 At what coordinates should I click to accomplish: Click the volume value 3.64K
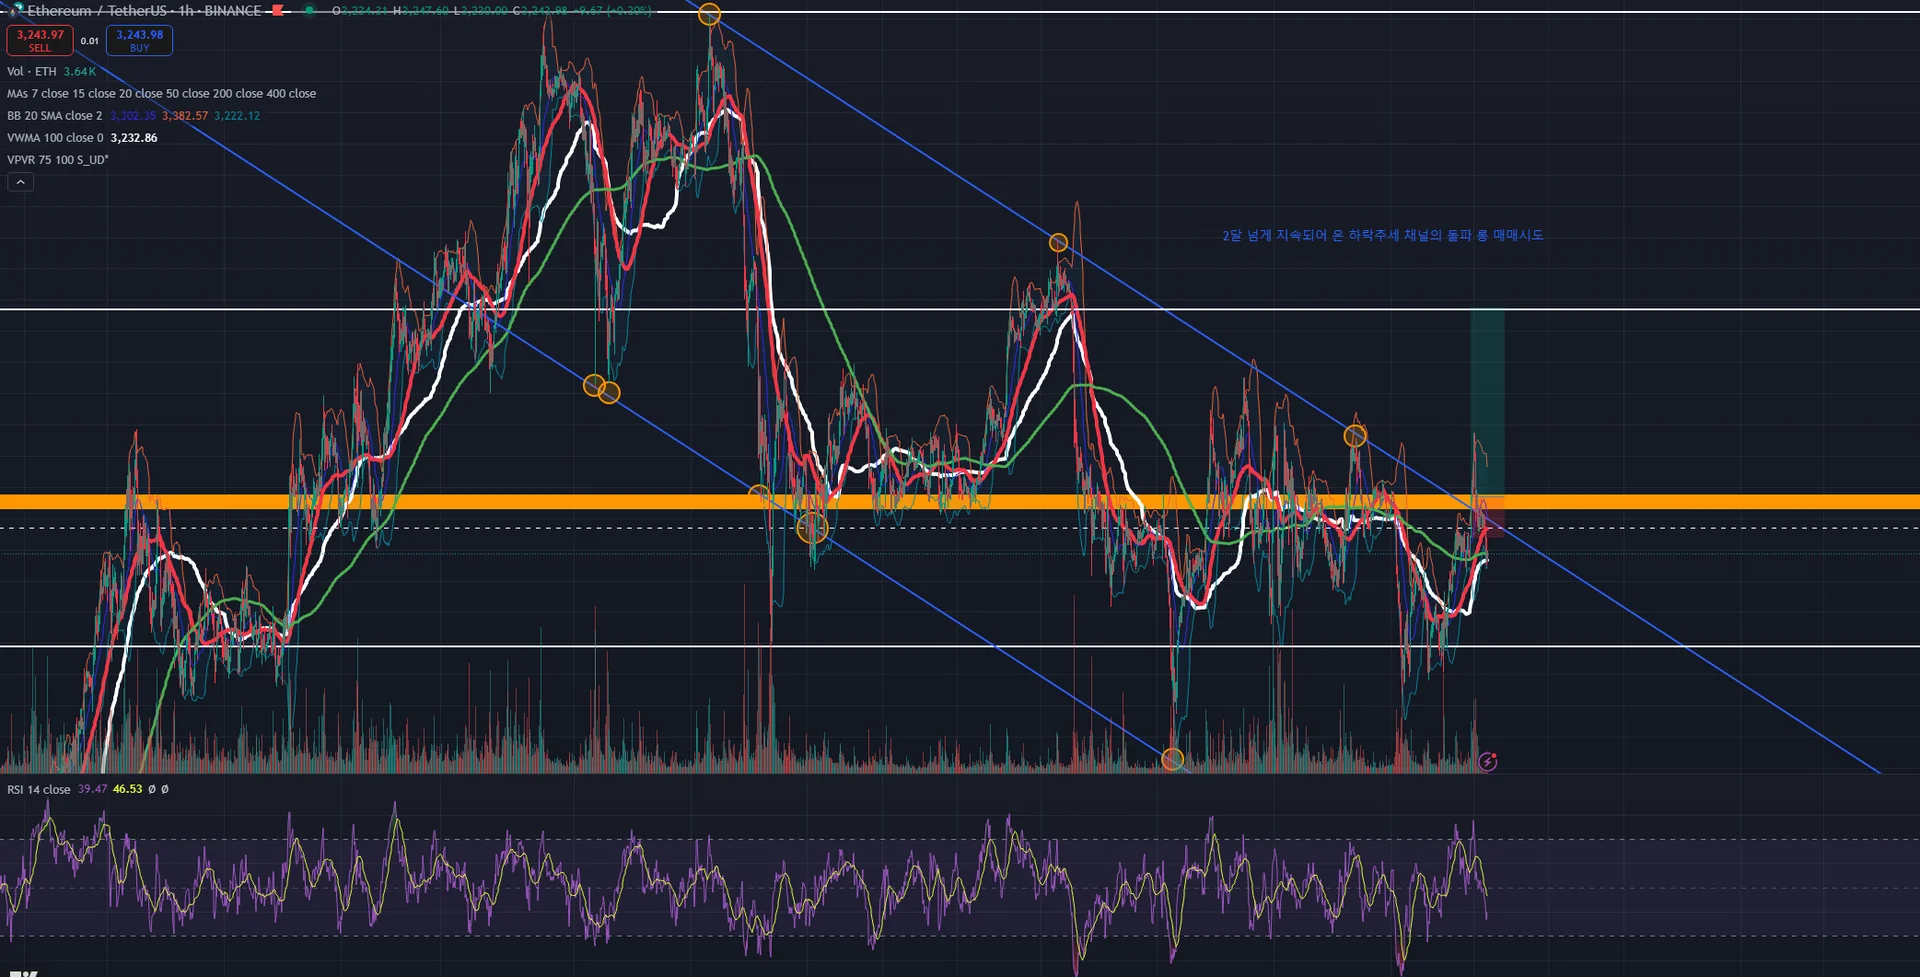[80, 72]
